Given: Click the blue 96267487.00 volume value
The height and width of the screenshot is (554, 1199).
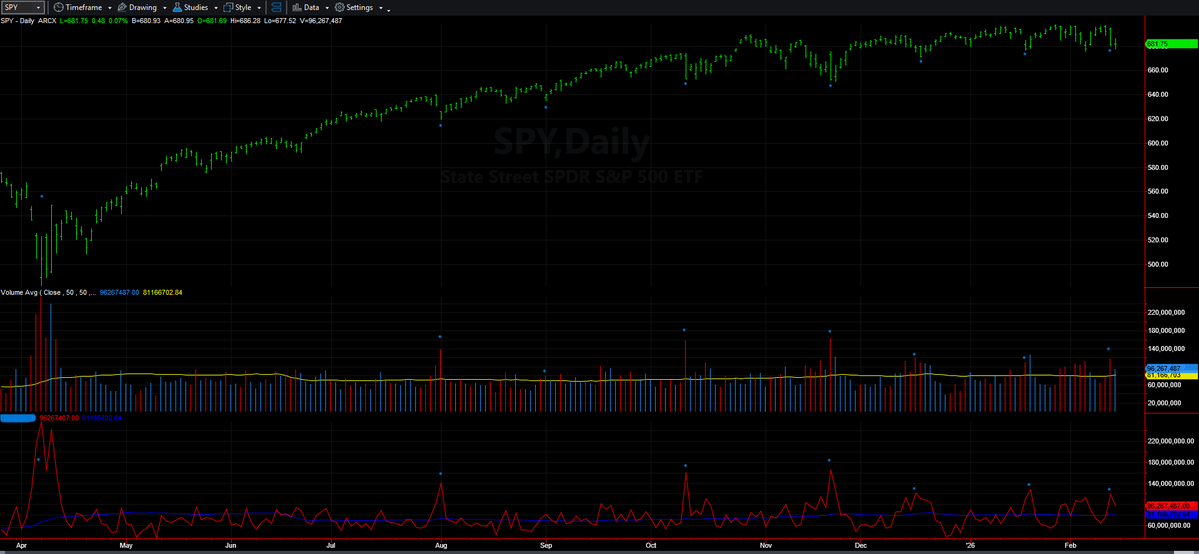Looking at the screenshot, I should click(x=119, y=292).
